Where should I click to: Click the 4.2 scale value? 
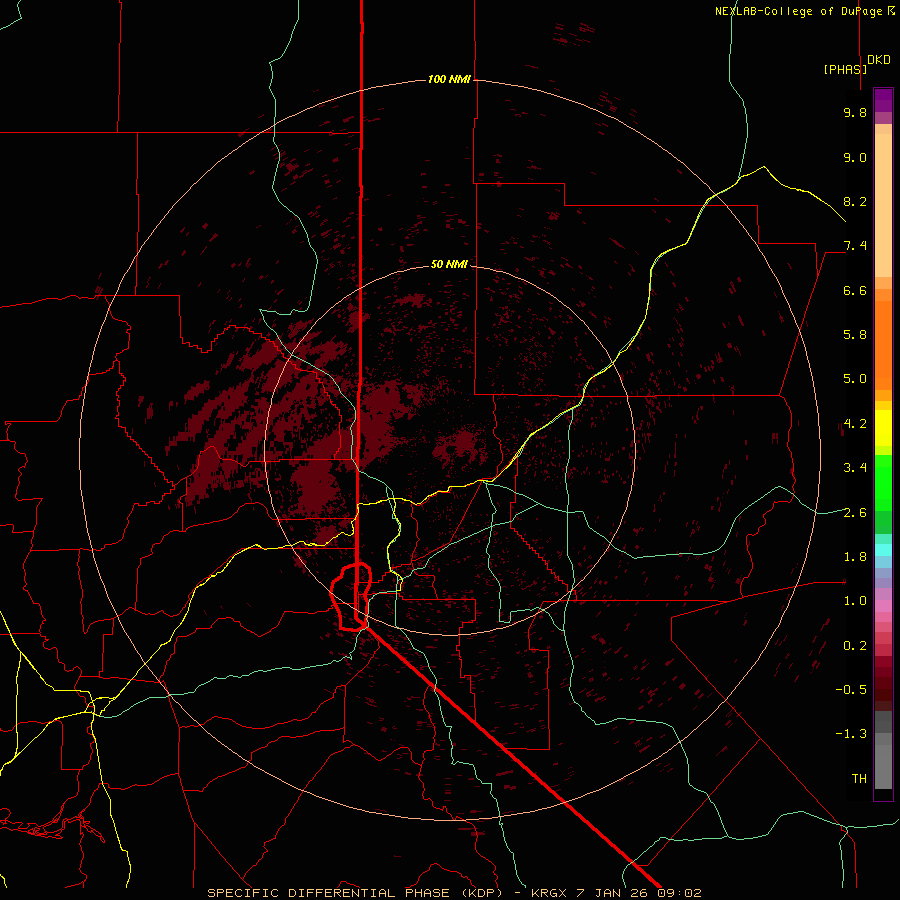855,424
